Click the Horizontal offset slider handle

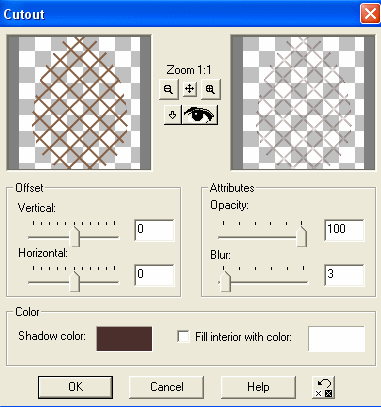[x=75, y=281]
